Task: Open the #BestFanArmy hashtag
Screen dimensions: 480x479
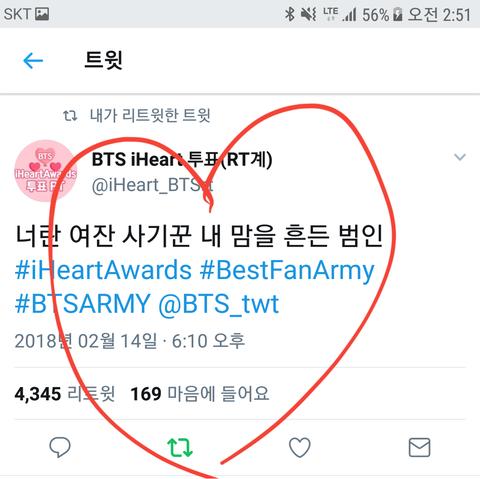Action: [x=287, y=270]
